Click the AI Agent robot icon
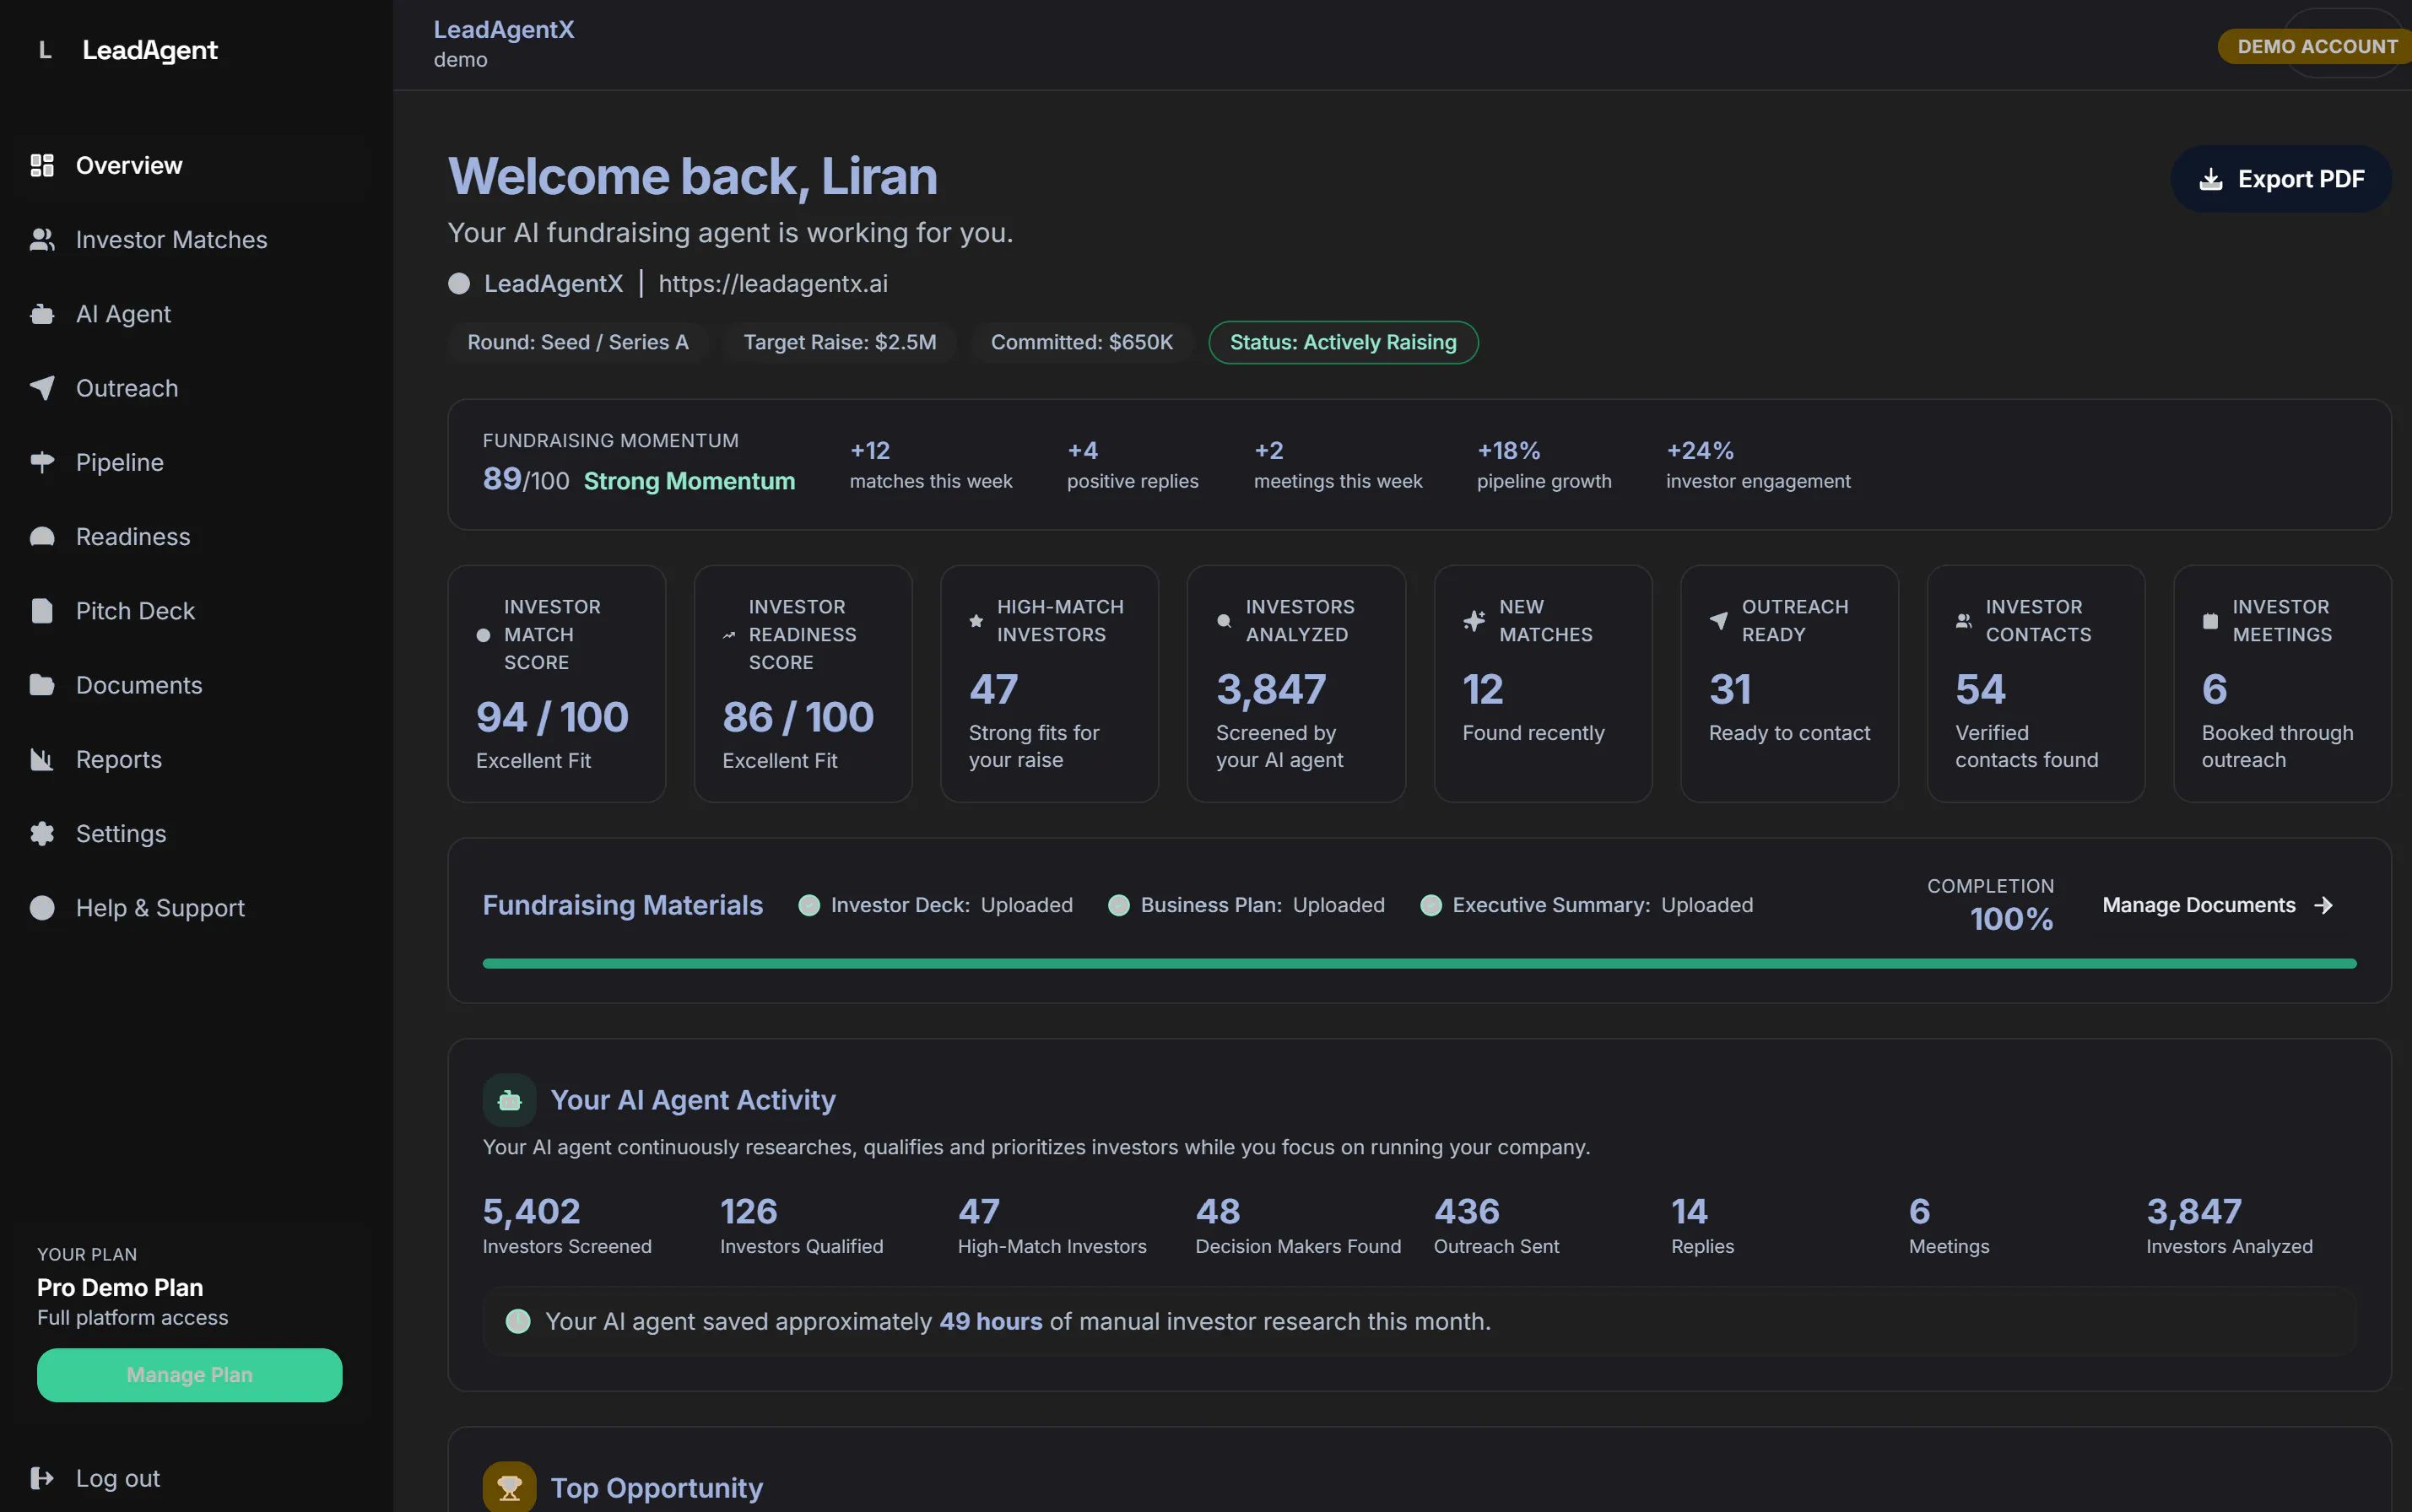Screen dimensions: 2412x1512 coord(42,314)
